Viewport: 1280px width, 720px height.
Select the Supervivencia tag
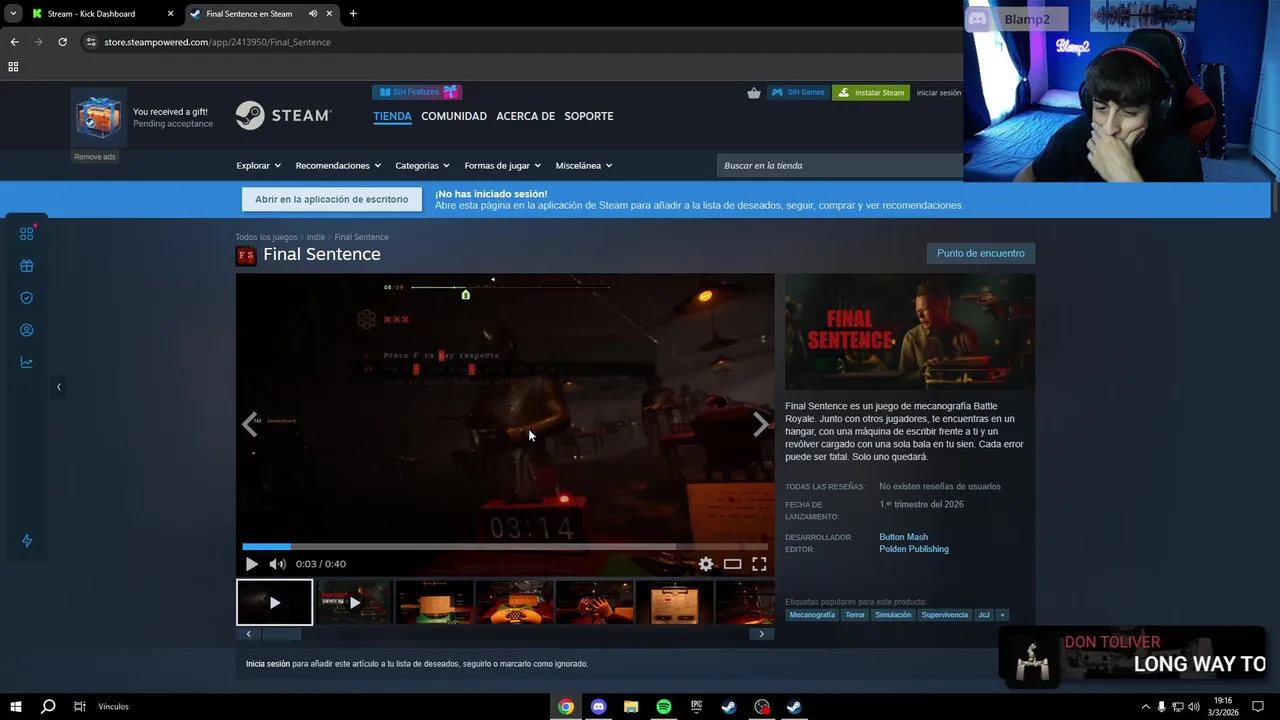[x=945, y=615]
